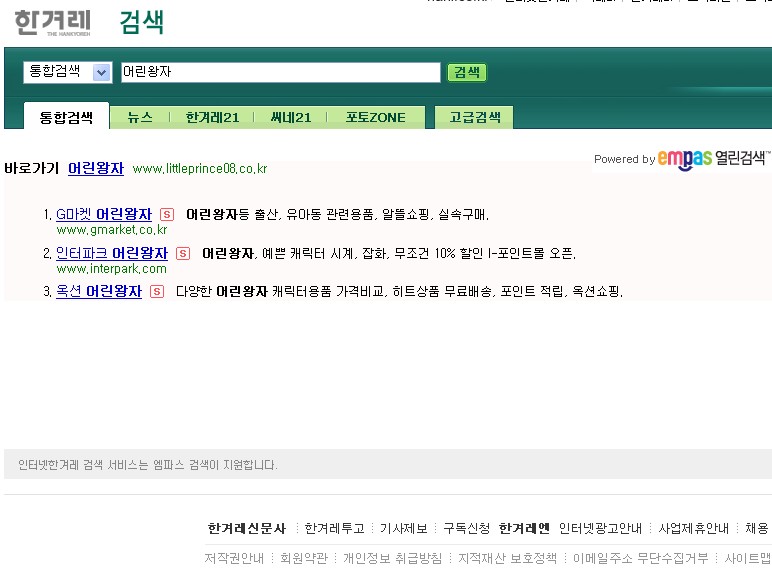Click the G마켓 description about 출산, 유아동 관련용품

pyautogui.click(x=337, y=215)
